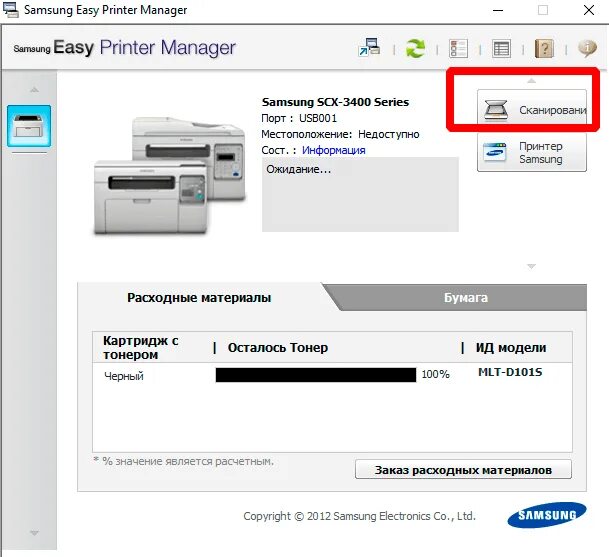Click the Порт : USB001 text
Viewport: 609px width, 557px height.
[x=299, y=118]
